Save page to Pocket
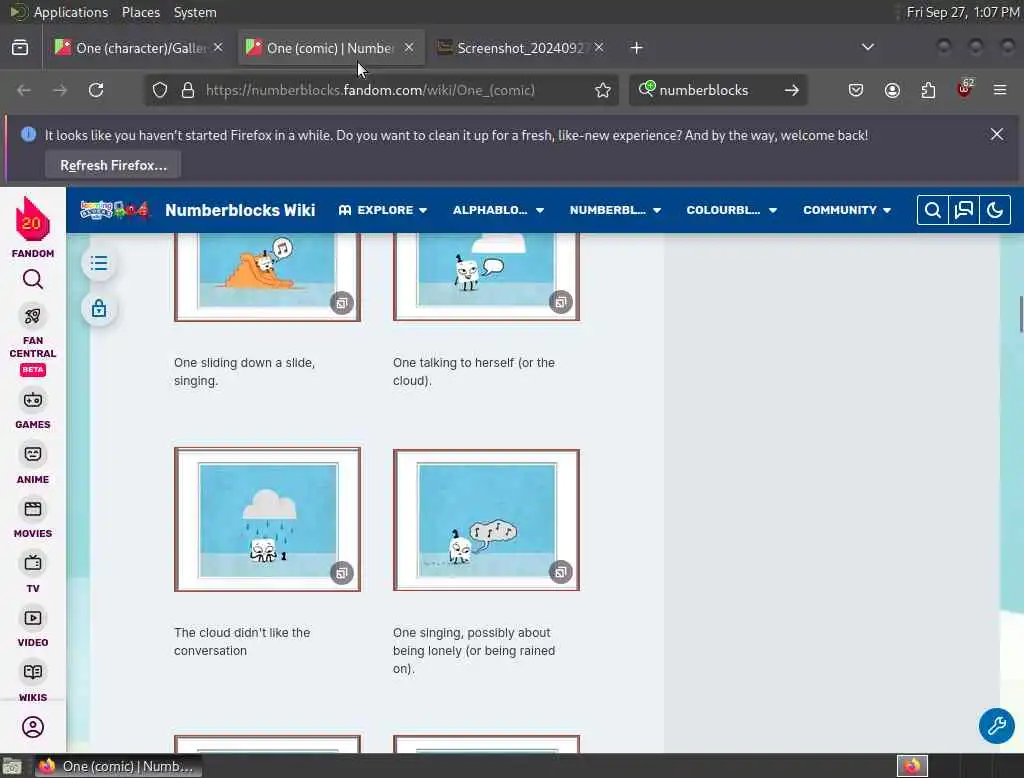This screenshot has width=1024, height=778. tap(856, 90)
